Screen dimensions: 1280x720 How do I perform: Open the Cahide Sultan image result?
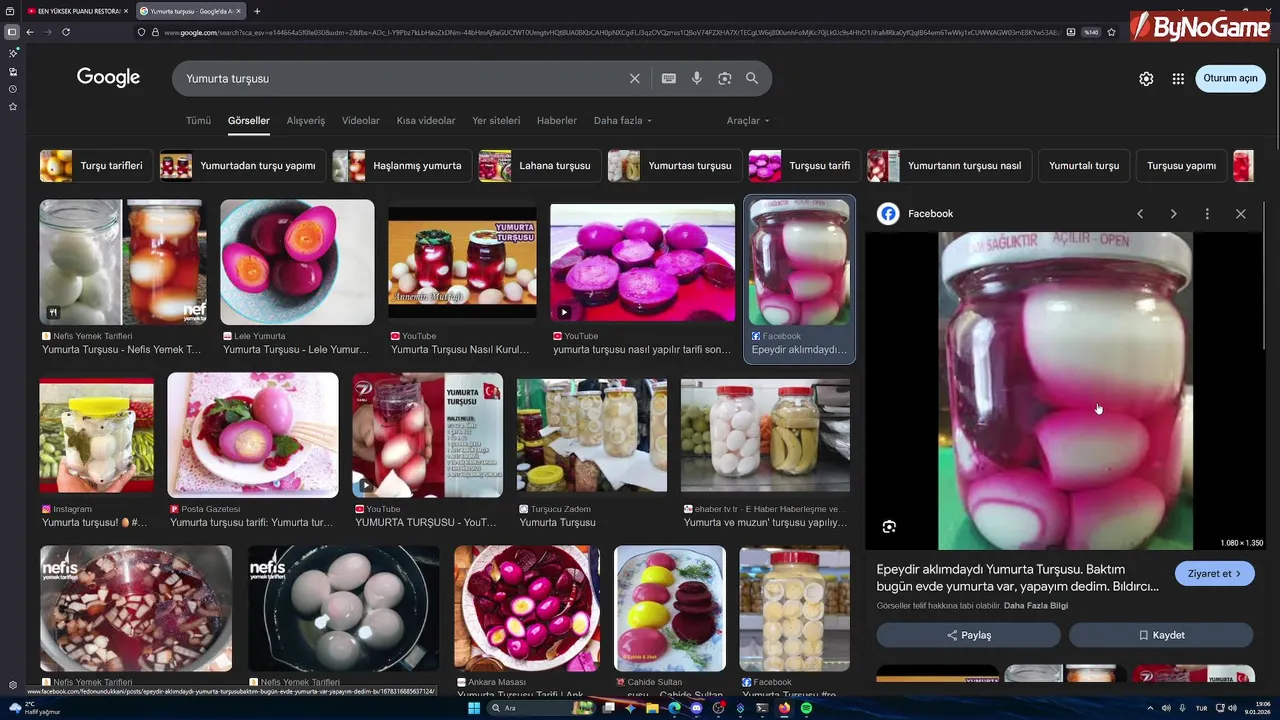coord(670,608)
